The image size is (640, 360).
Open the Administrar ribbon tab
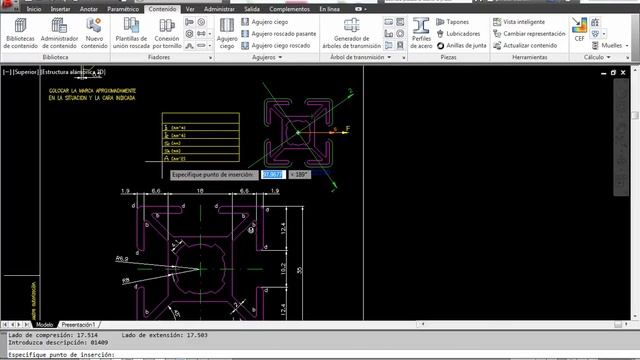point(219,9)
